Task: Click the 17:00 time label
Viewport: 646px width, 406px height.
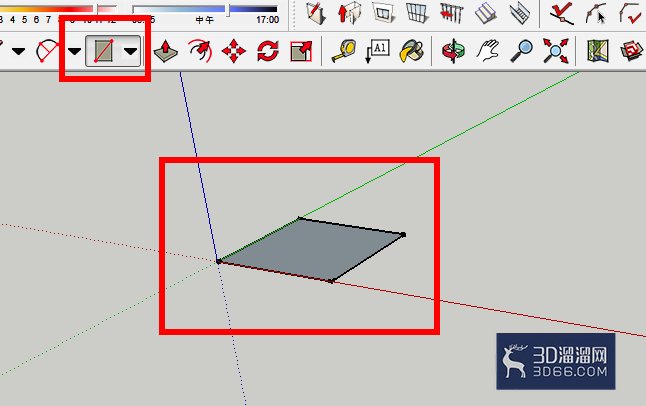Action: click(x=267, y=20)
